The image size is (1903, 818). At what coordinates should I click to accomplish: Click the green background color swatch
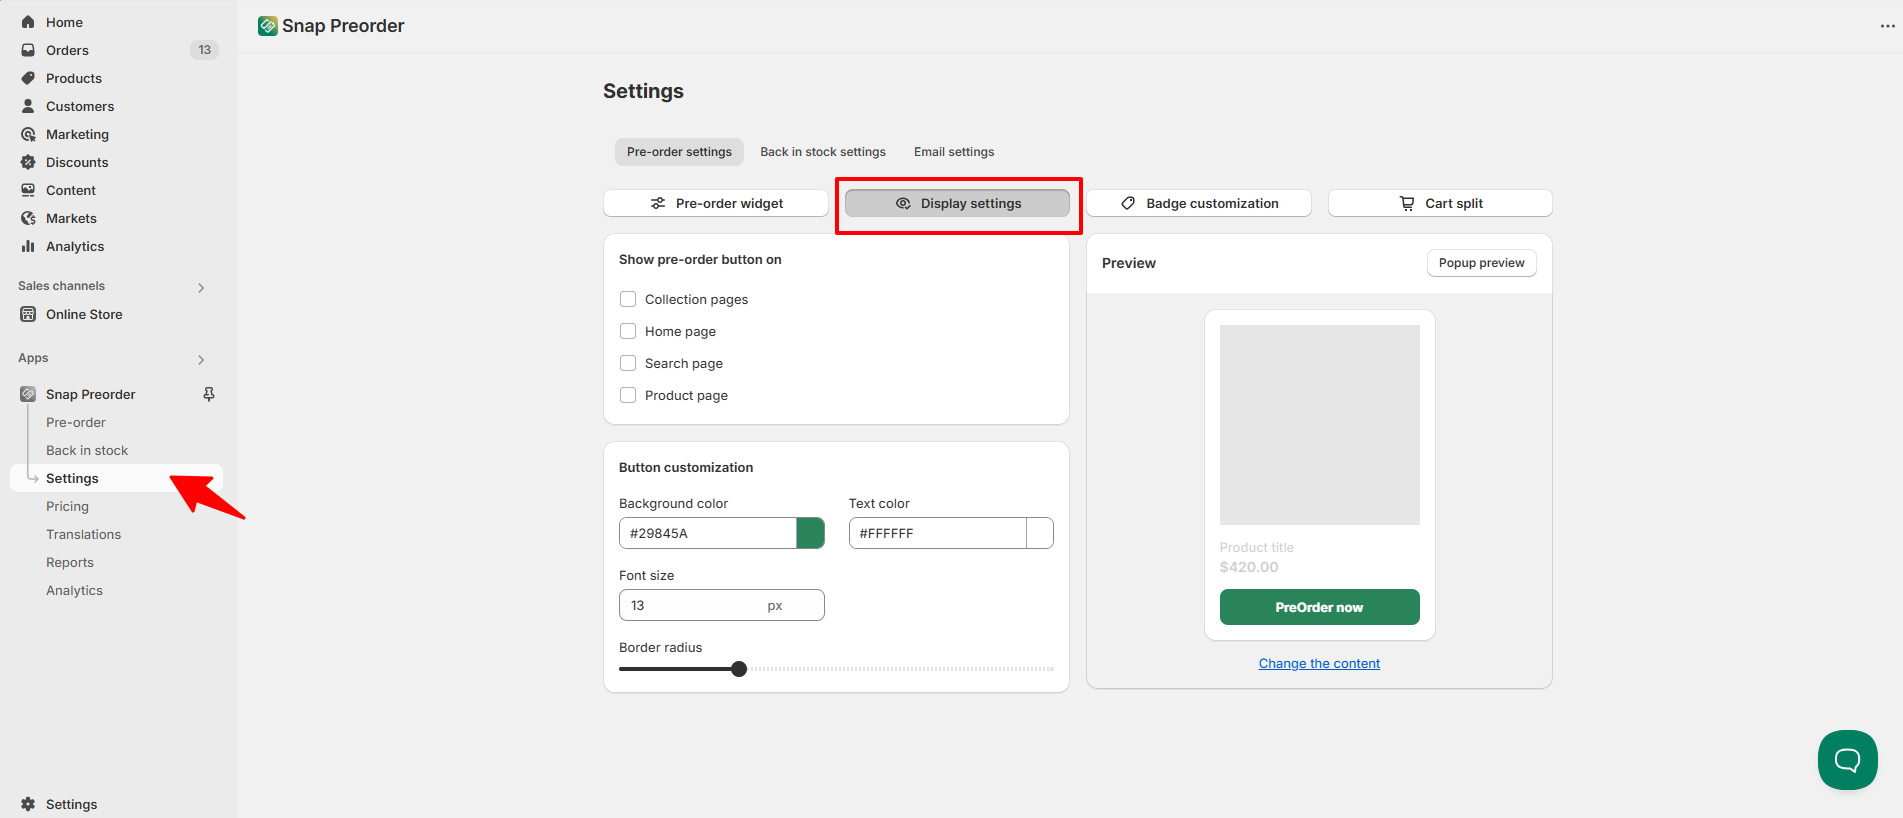pos(810,533)
